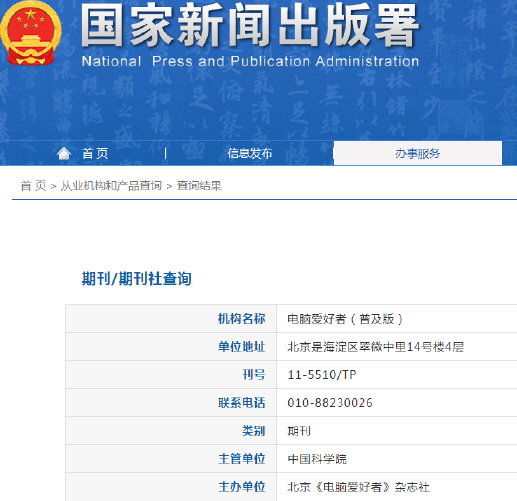Click the 刊号 label cell
The image size is (517, 501).
tap(171, 375)
